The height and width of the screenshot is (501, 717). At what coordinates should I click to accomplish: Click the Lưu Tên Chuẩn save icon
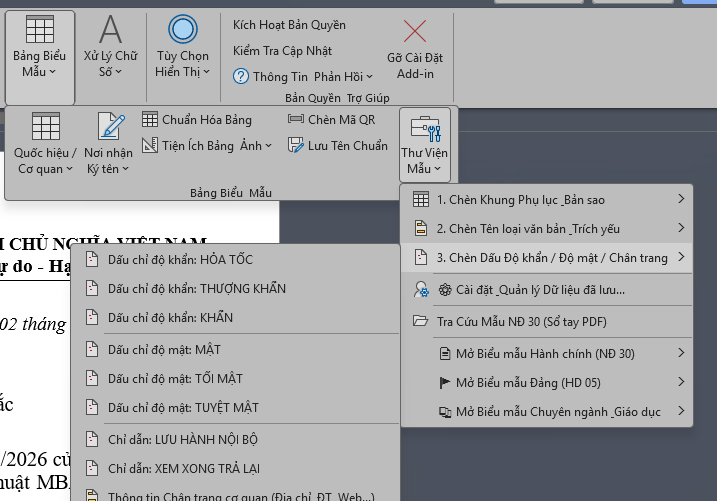pos(295,145)
